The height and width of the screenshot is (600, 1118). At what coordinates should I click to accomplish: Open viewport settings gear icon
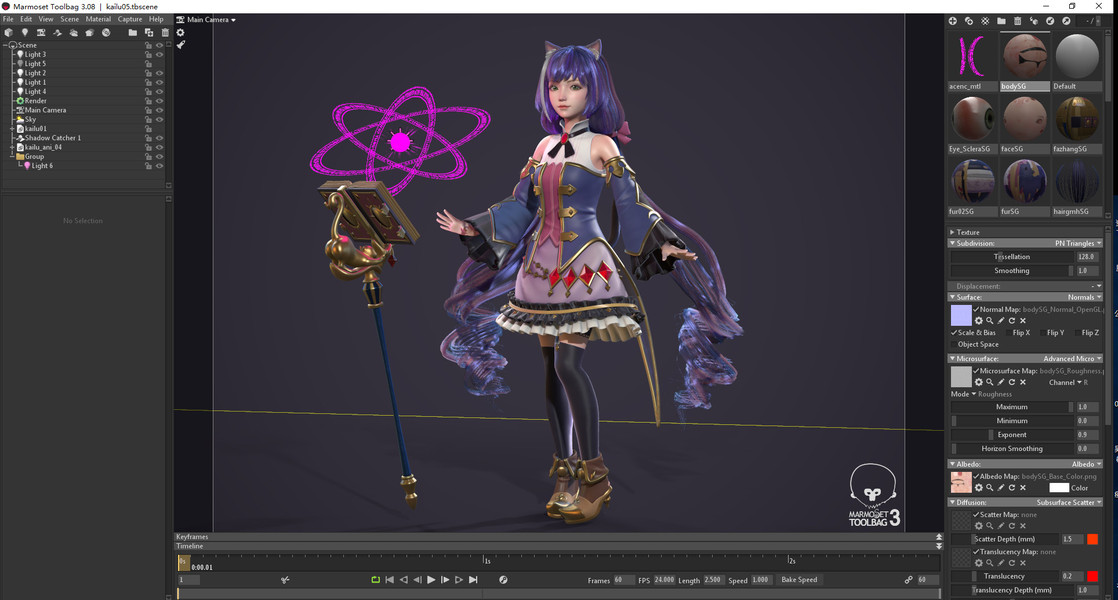coord(180,33)
